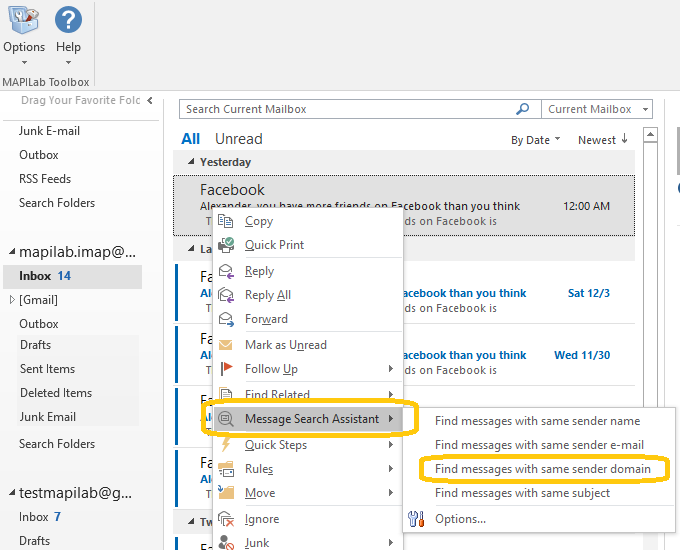The height and width of the screenshot is (550, 680).
Task: Open the Junk Email folder
Action: [x=48, y=417]
